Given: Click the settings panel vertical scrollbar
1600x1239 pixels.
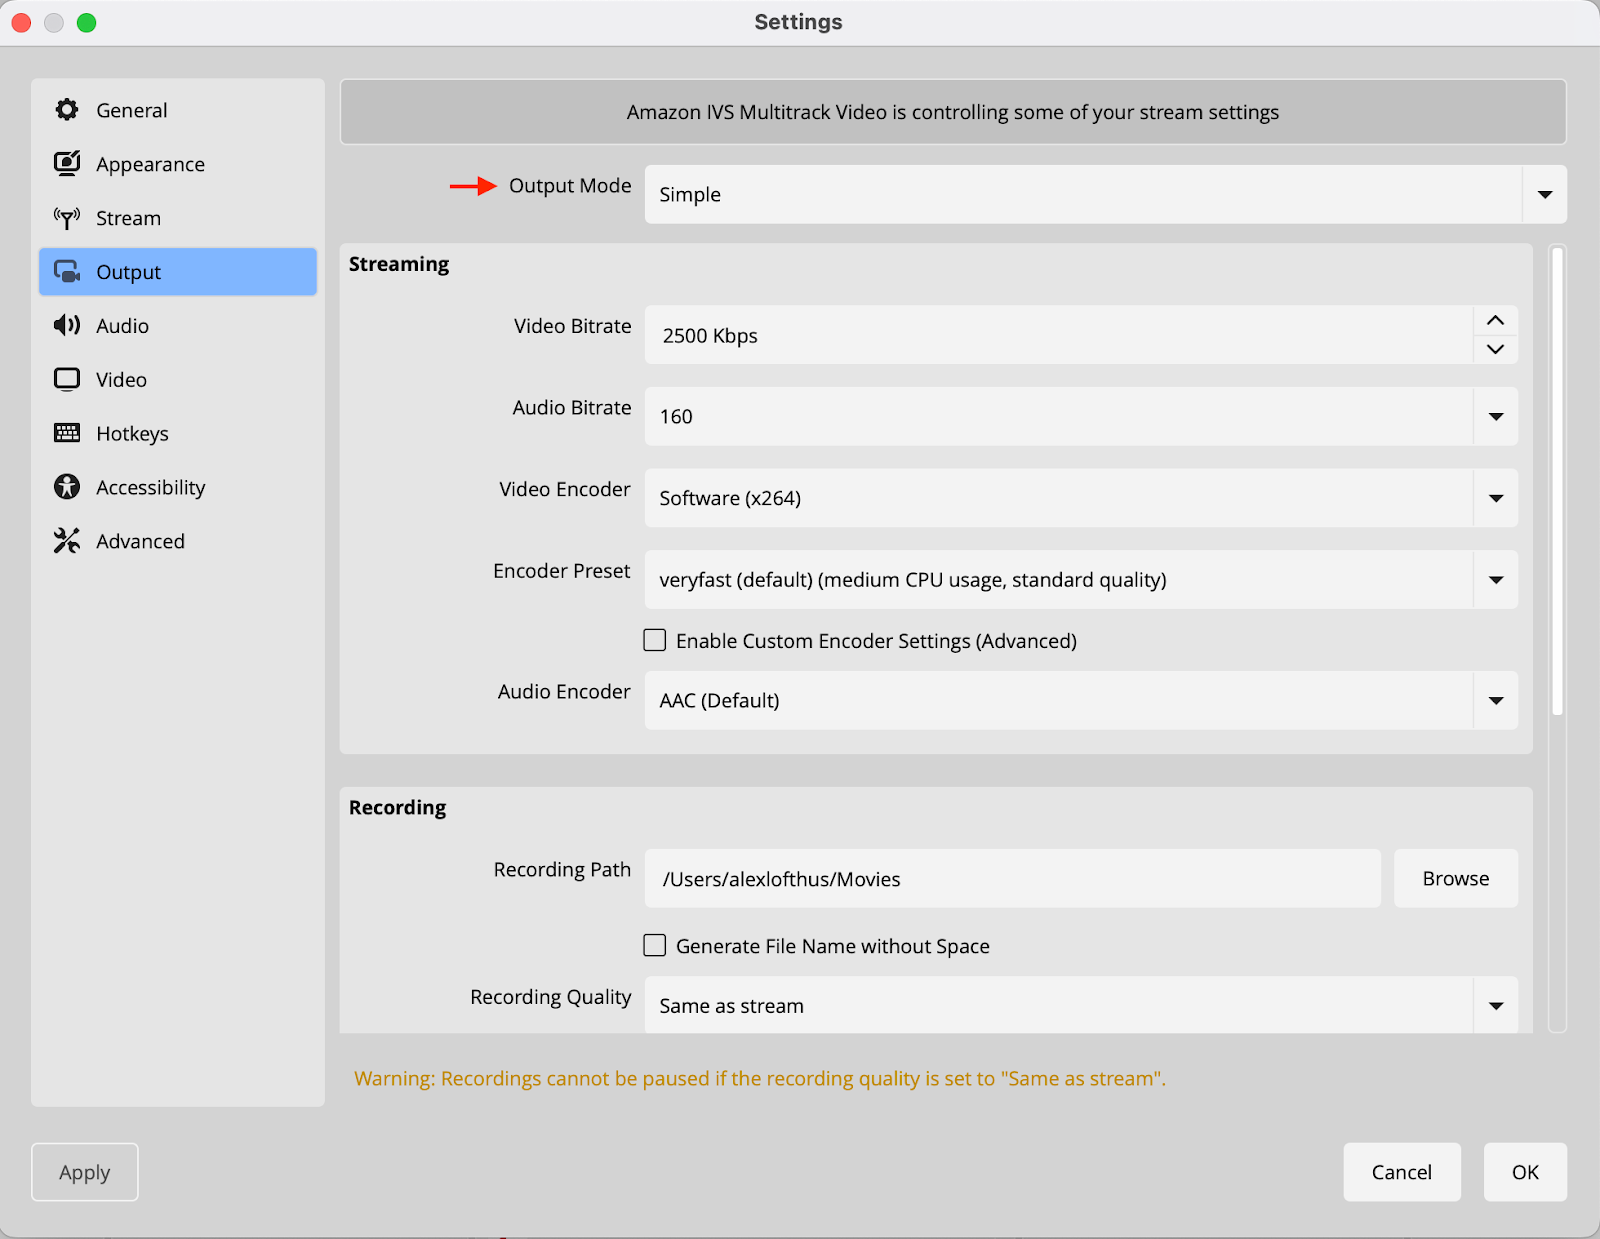Looking at the screenshot, I should coord(1557,482).
